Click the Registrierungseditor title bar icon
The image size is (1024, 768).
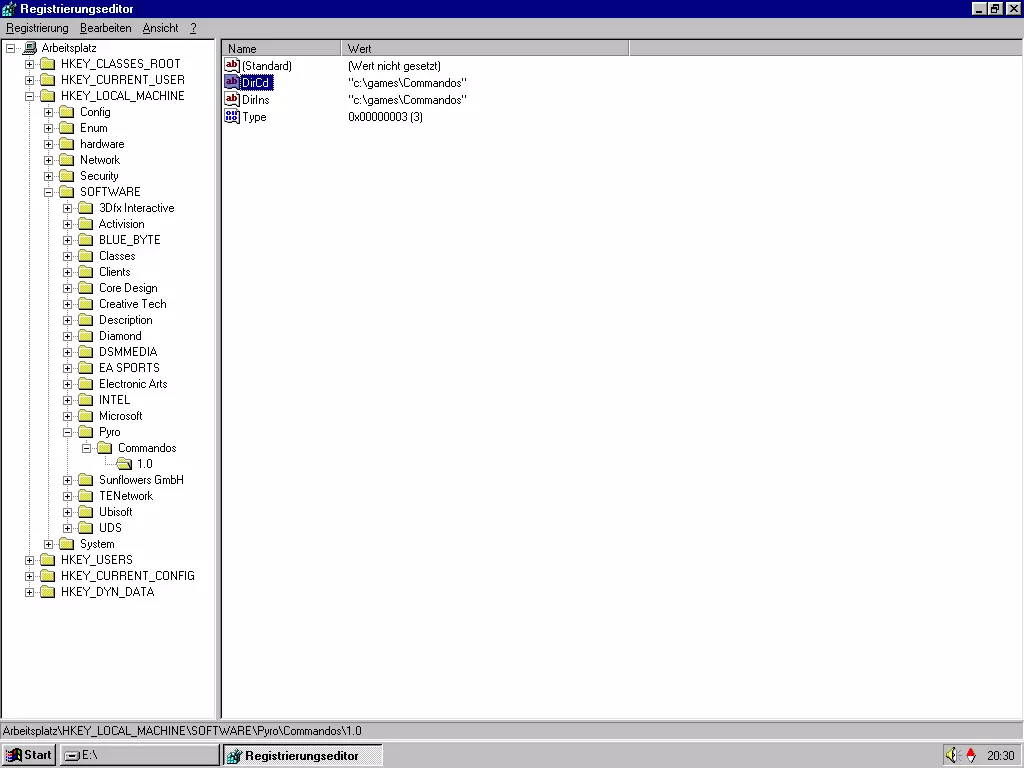[9, 9]
